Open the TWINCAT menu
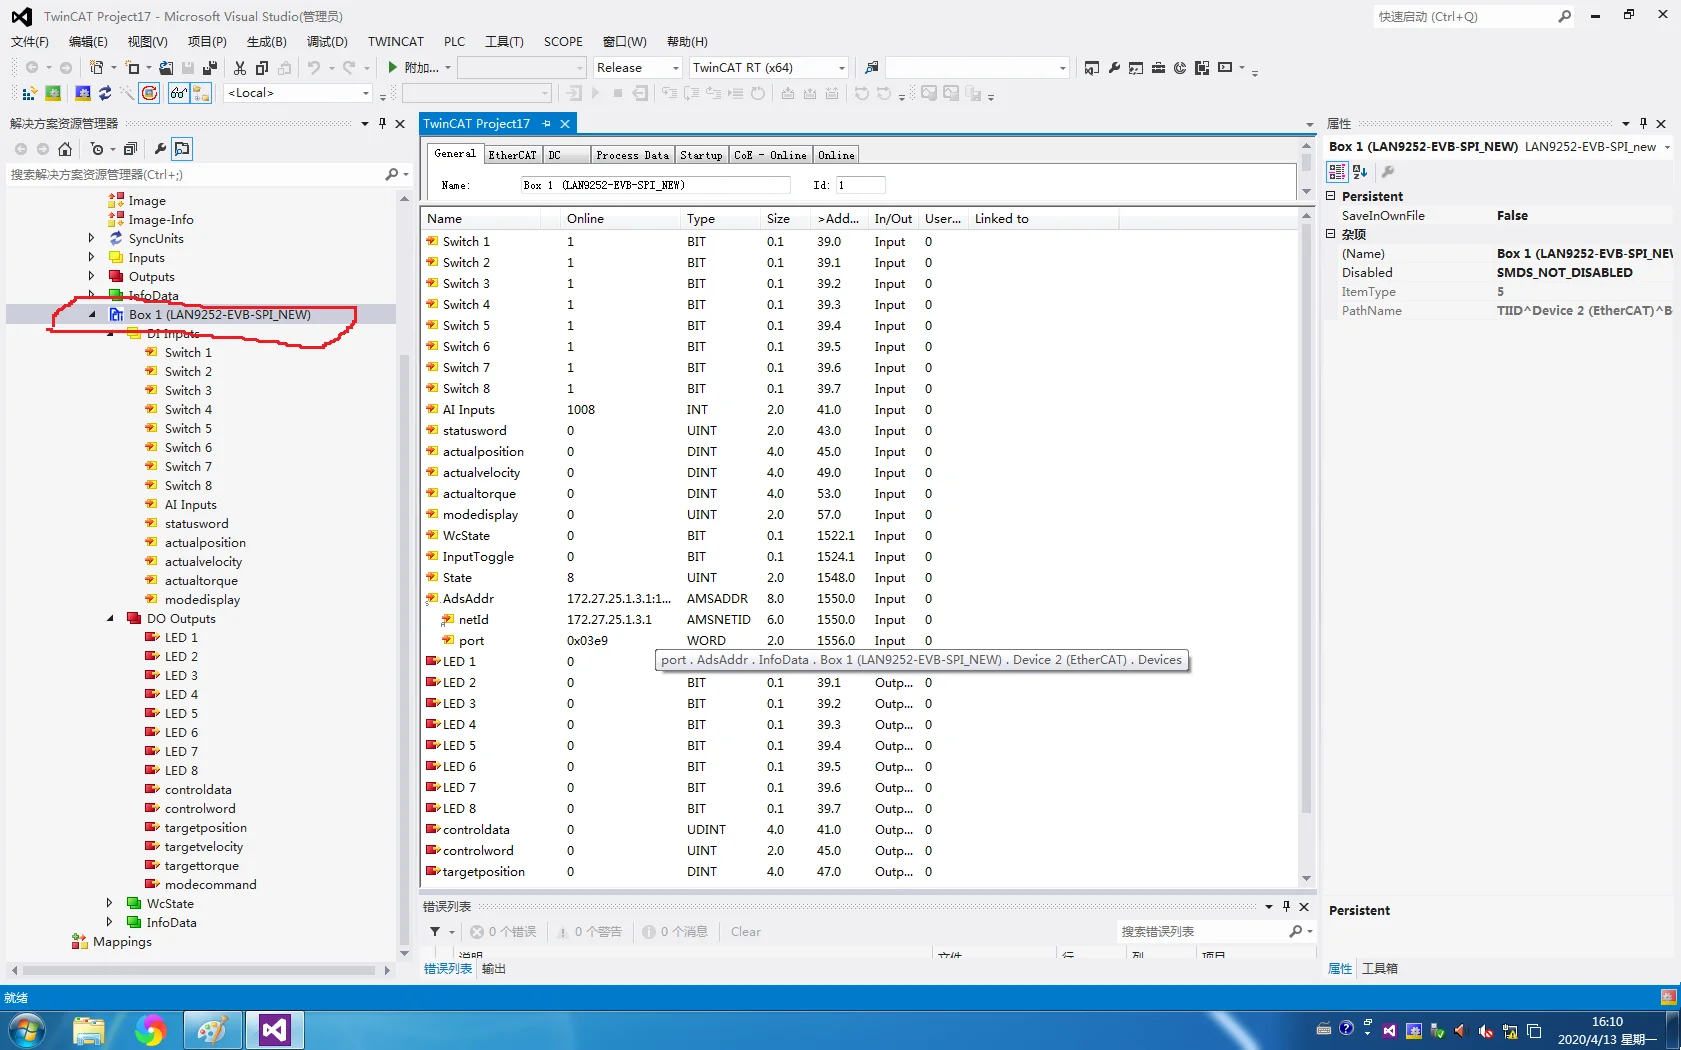Image resolution: width=1681 pixels, height=1050 pixels. tap(395, 42)
